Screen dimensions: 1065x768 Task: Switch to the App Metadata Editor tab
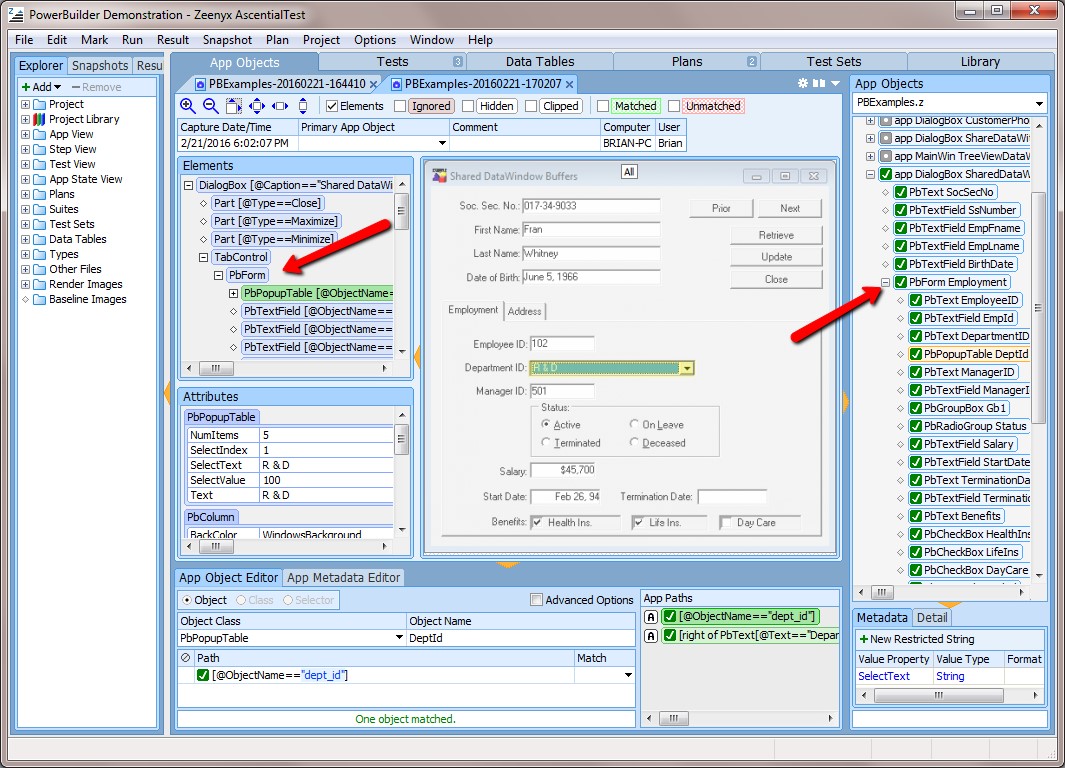click(343, 577)
